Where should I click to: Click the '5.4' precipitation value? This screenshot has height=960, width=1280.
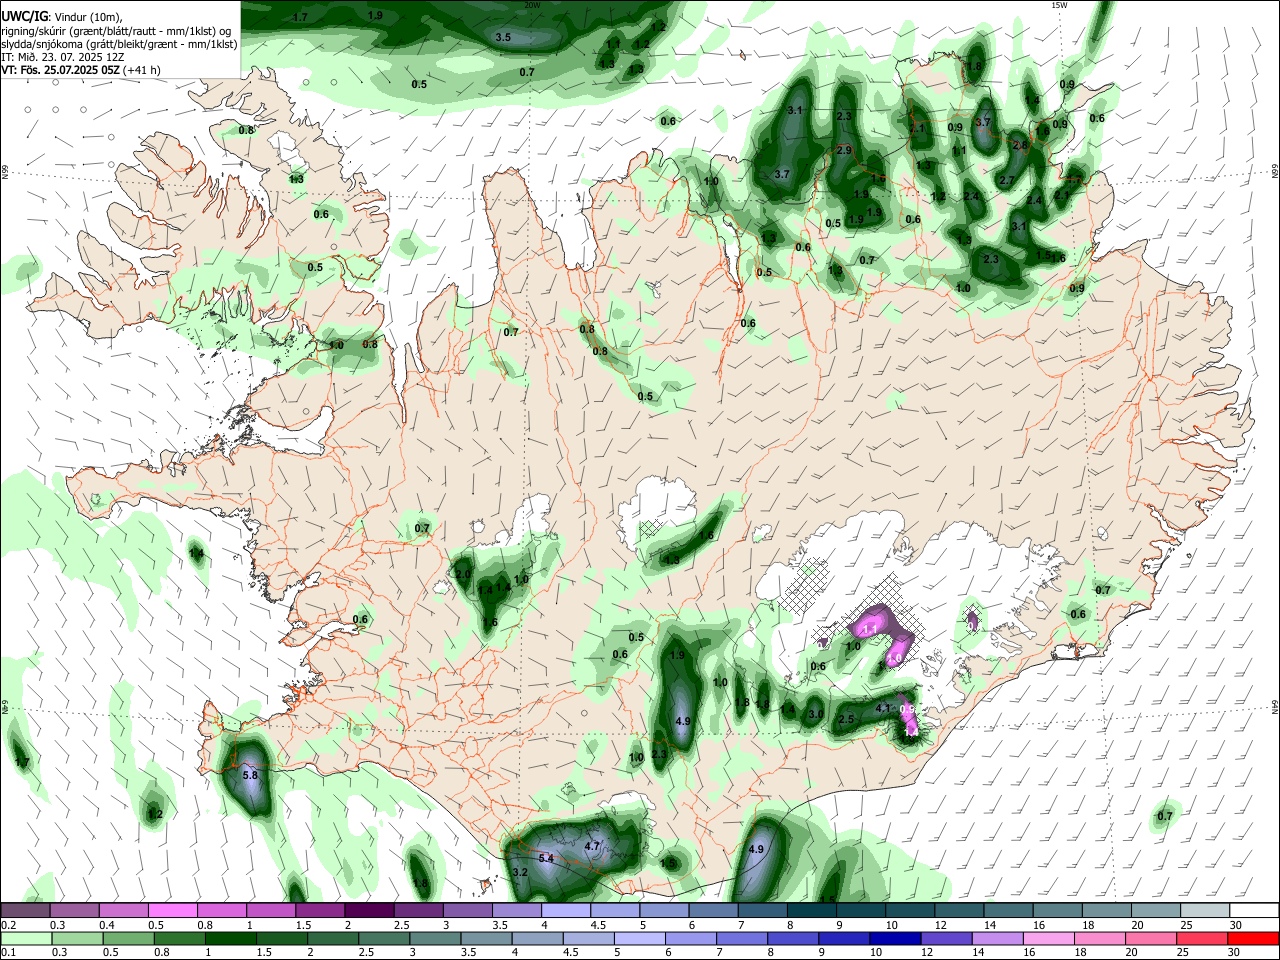[546, 859]
